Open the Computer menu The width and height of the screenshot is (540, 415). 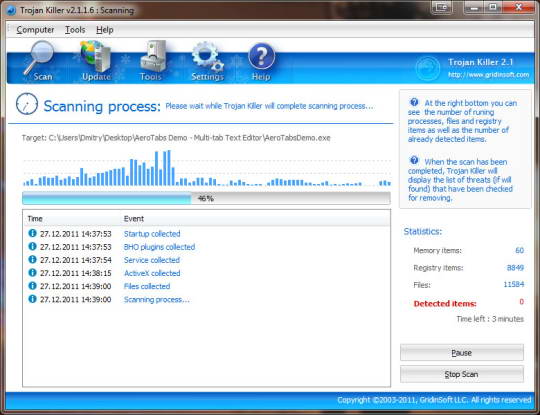point(35,30)
